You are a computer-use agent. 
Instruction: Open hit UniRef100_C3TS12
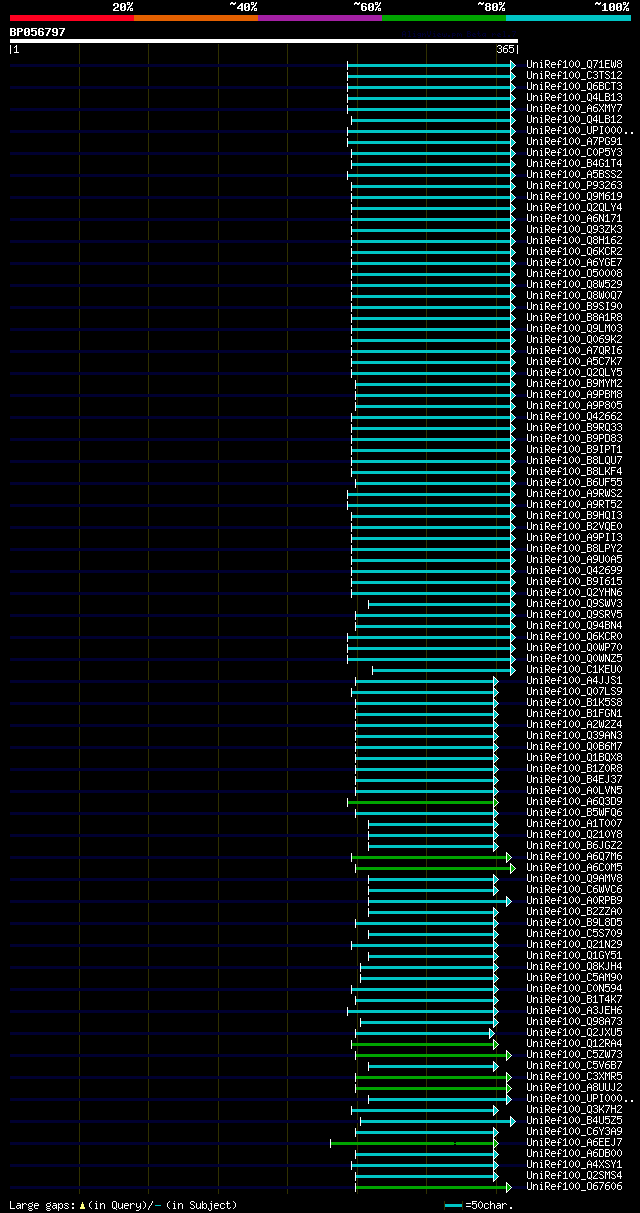point(574,75)
